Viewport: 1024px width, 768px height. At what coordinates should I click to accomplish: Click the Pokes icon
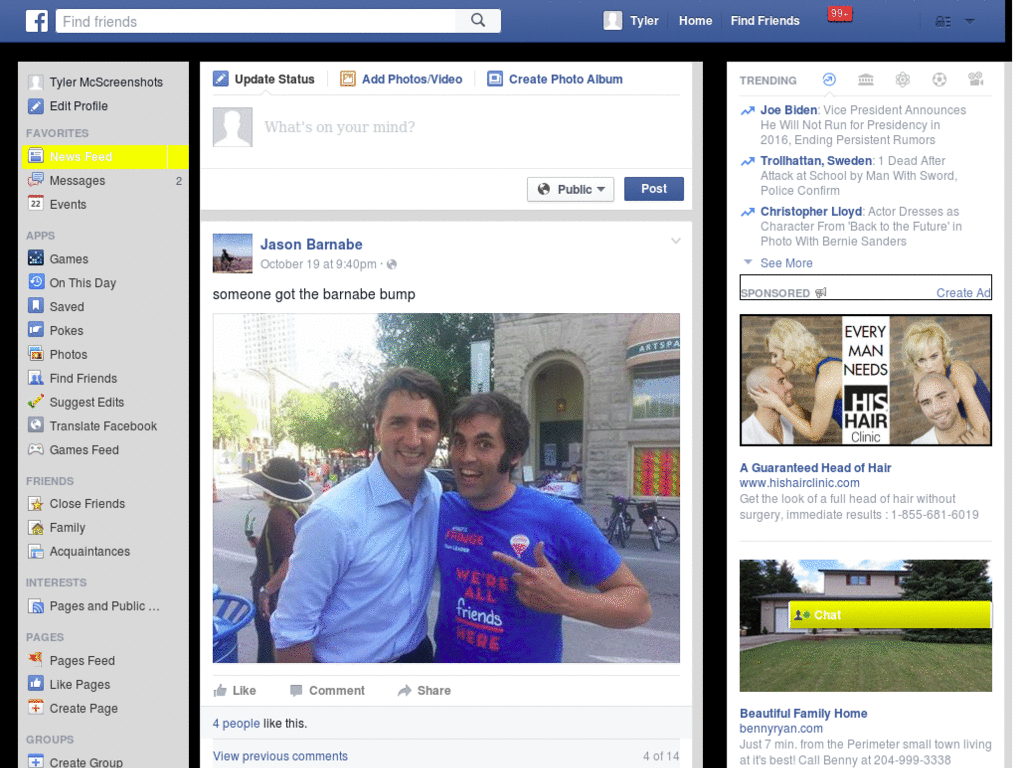point(36,330)
